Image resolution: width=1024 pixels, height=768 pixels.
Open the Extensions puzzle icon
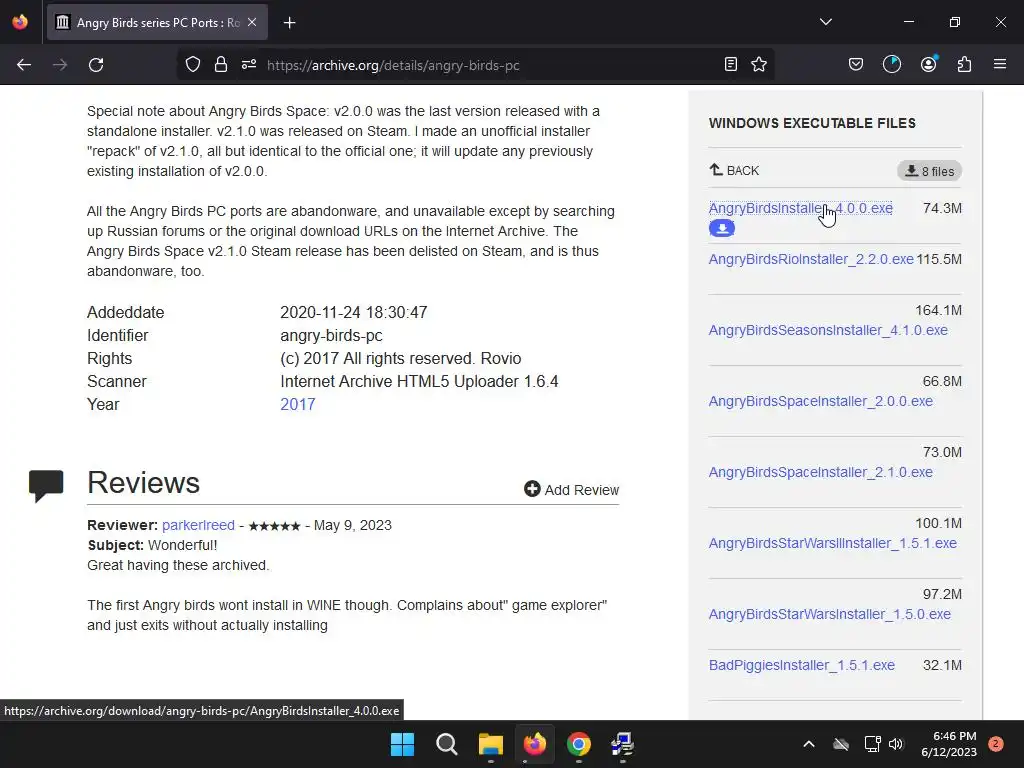(x=964, y=64)
